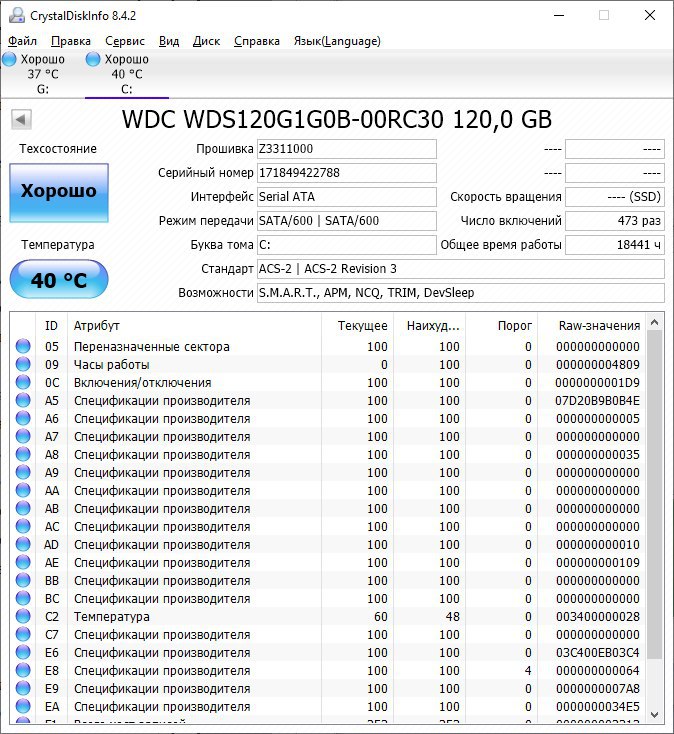Viewport: 674px width, 734px height.
Task: Click raw value 03C400EB03C4
Action: click(x=598, y=653)
